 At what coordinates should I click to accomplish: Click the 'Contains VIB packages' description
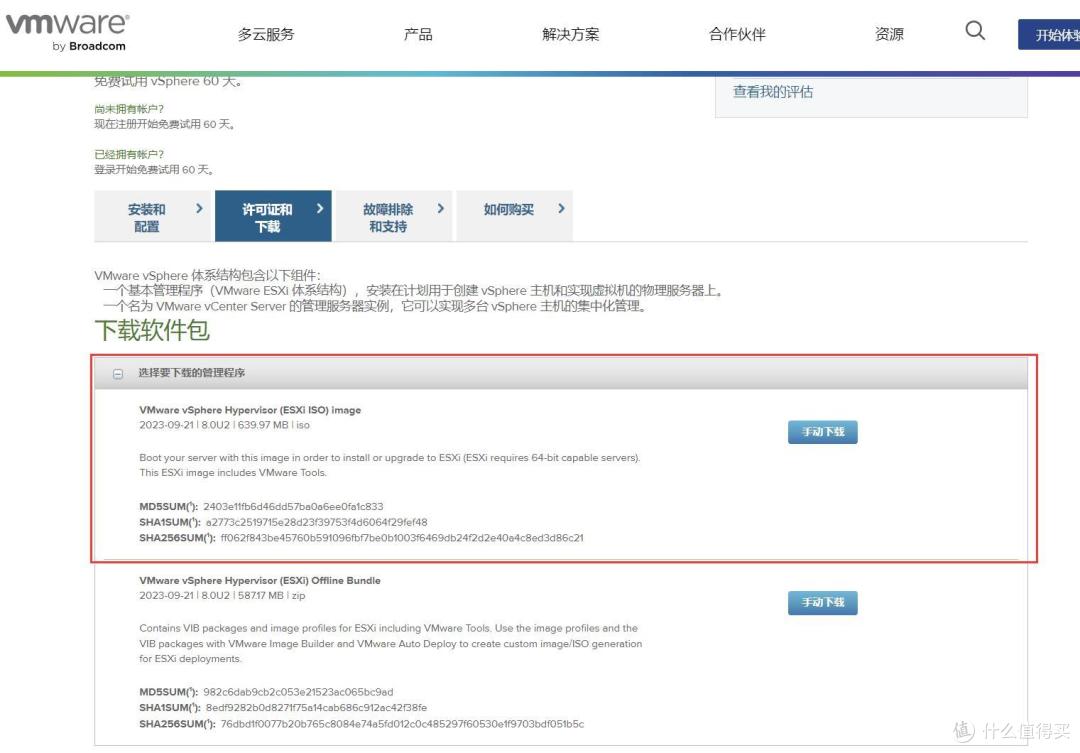[391, 643]
